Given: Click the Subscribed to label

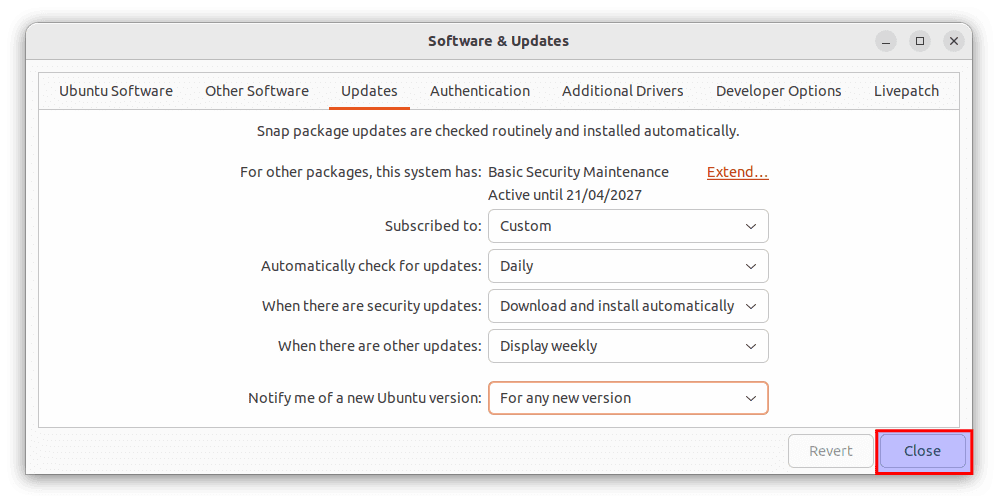Looking at the screenshot, I should pyautogui.click(x=433, y=226).
